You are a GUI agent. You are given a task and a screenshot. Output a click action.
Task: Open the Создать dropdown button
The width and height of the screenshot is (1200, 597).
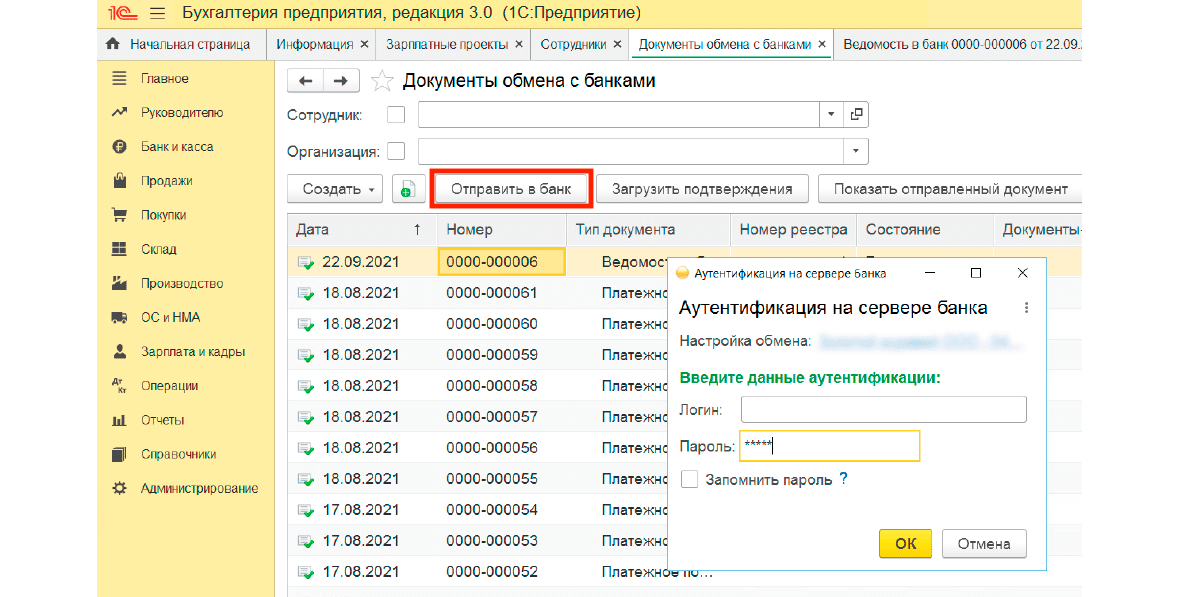tap(335, 189)
